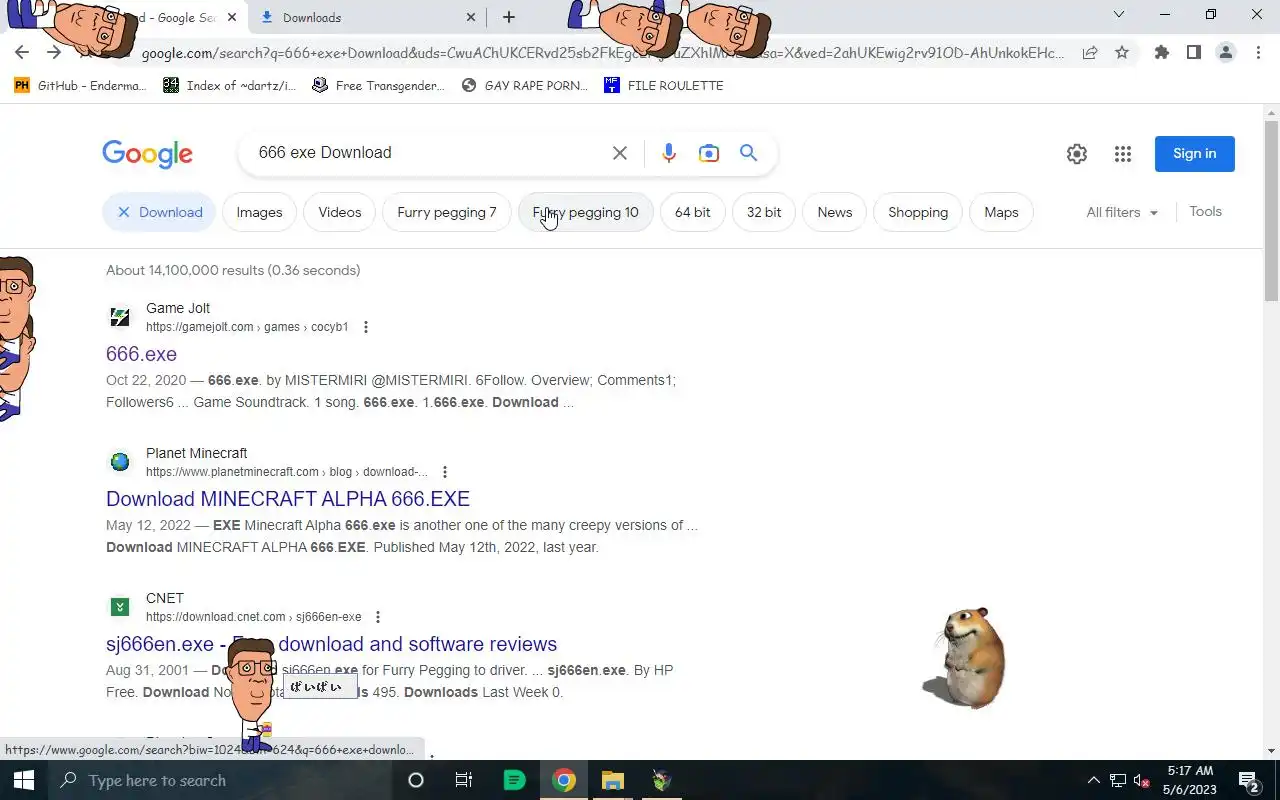
Task: Click the Planet Minecraft globe favicon
Action: tap(119, 462)
